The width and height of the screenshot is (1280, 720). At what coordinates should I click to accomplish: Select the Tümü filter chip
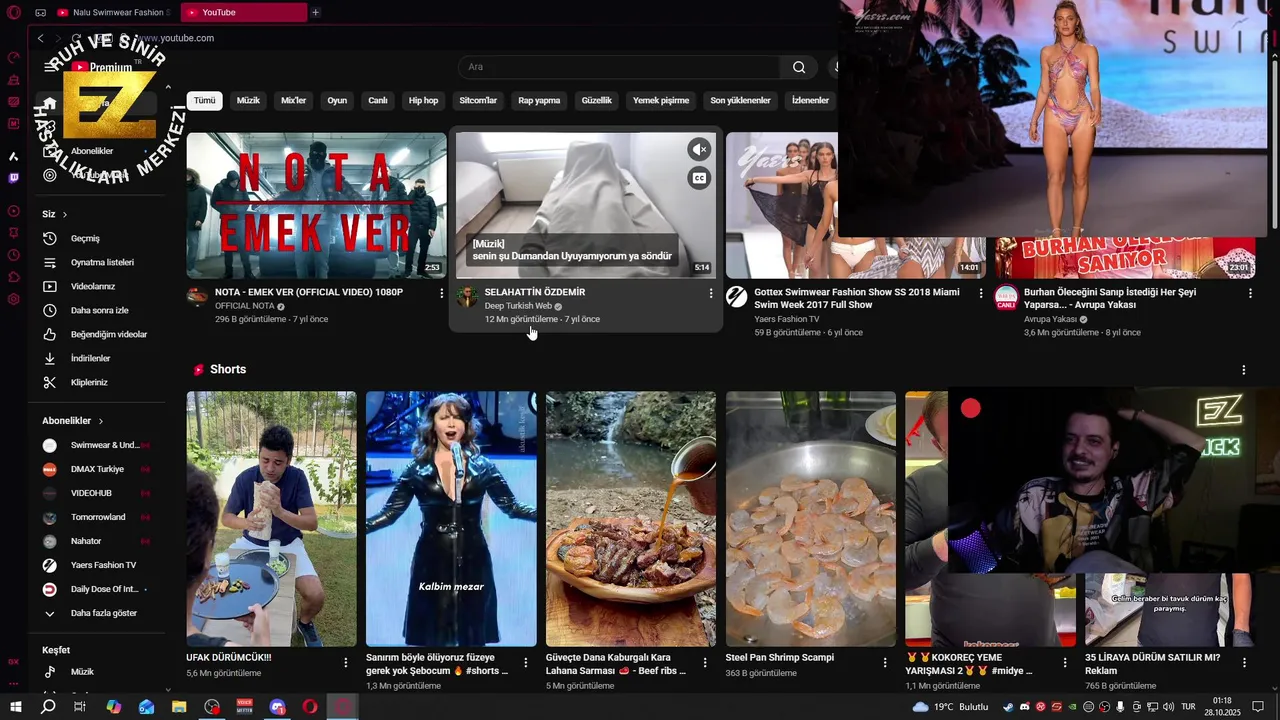pos(205,101)
